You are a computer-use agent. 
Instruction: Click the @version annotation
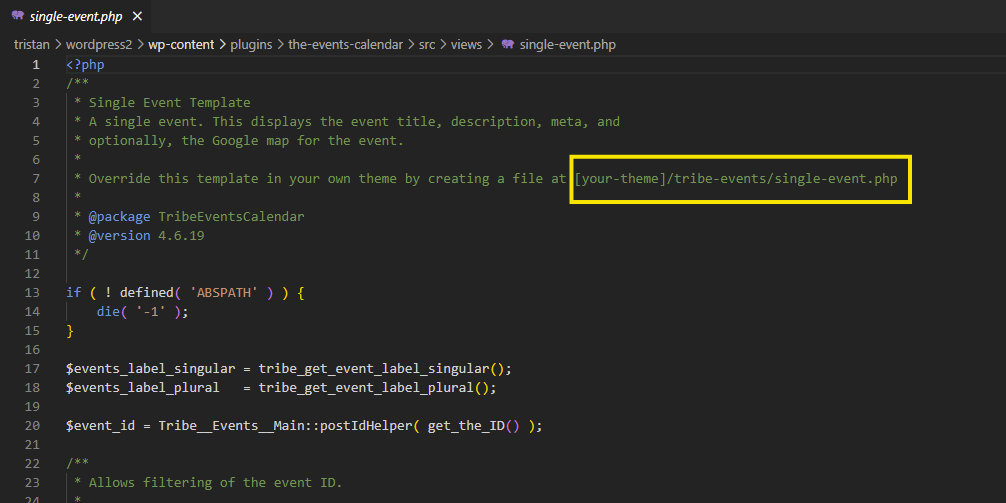tap(119, 235)
